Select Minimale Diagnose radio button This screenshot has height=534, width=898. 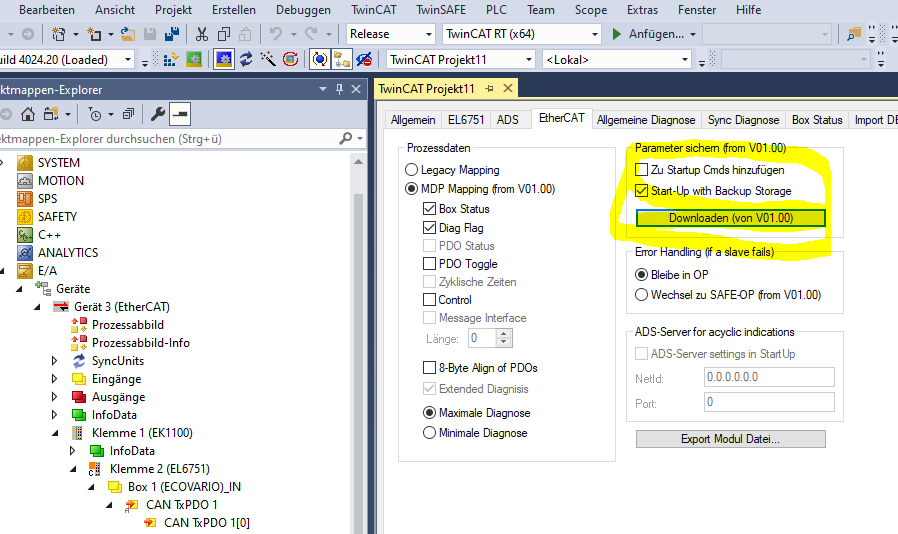pyautogui.click(x=430, y=433)
